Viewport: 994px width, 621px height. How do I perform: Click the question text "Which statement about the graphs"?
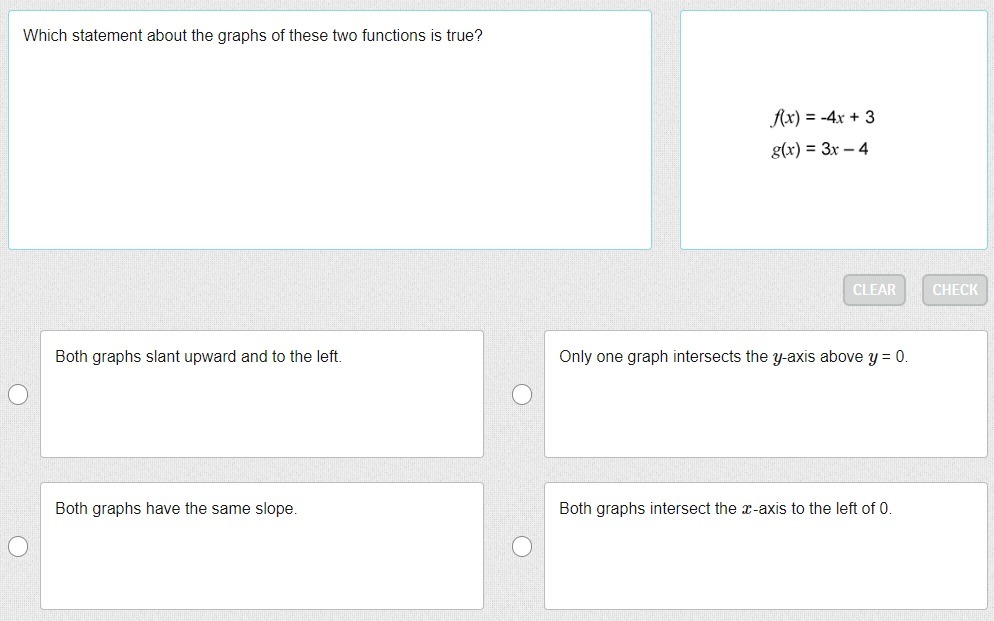(252, 36)
